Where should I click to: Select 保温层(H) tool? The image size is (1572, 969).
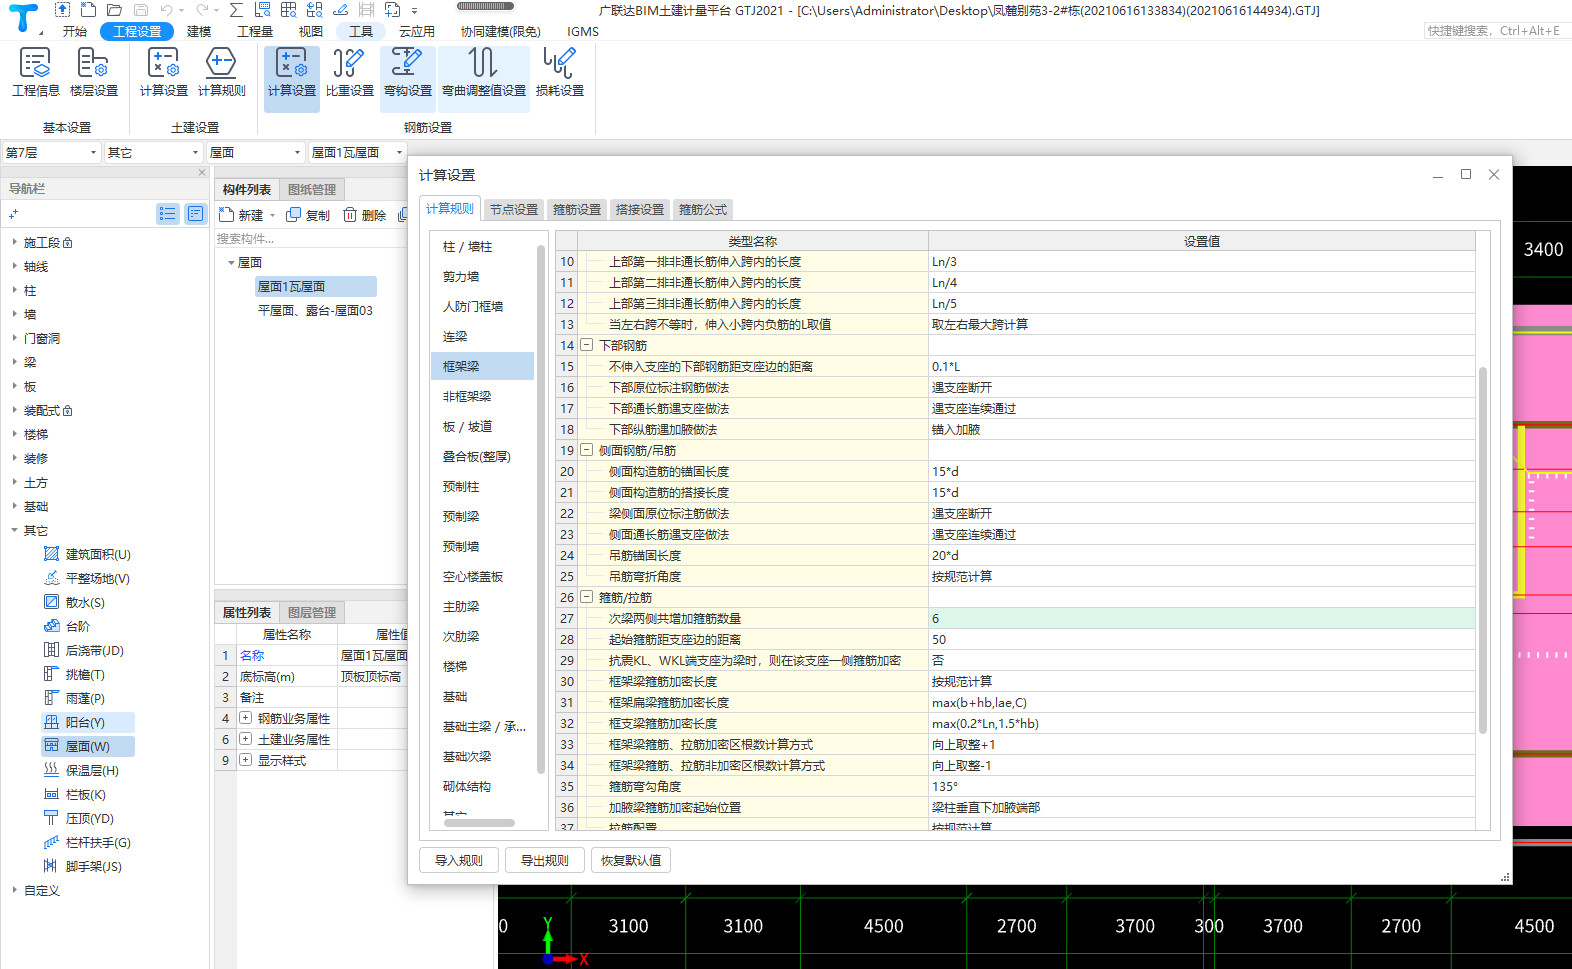(81, 770)
